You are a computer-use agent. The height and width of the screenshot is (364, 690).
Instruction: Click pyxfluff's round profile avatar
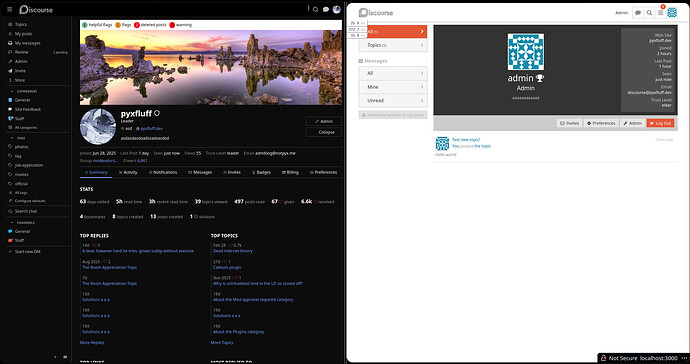click(x=98, y=126)
